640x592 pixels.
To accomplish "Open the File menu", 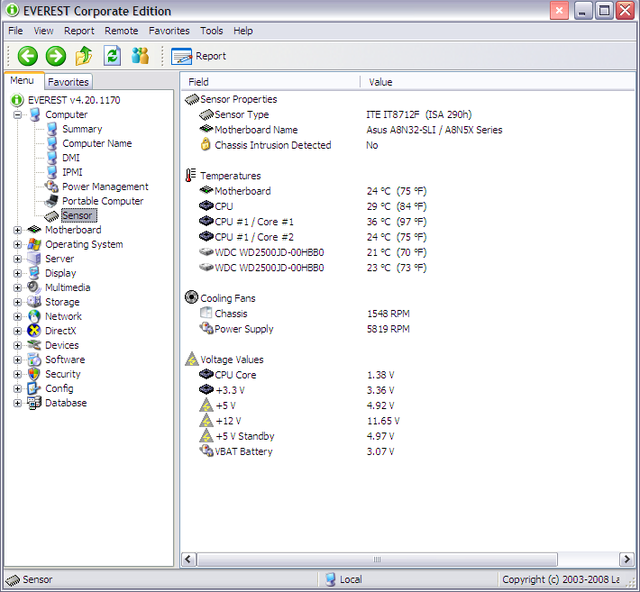I will 16,31.
